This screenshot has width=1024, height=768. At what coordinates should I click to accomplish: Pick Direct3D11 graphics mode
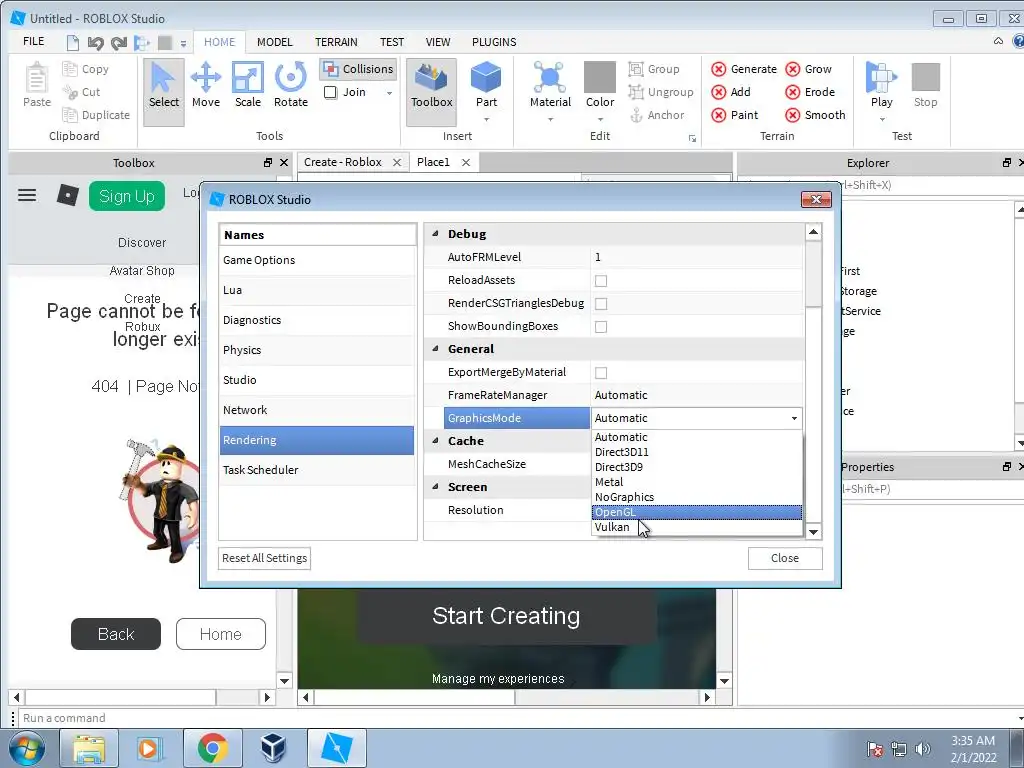[x=697, y=452]
